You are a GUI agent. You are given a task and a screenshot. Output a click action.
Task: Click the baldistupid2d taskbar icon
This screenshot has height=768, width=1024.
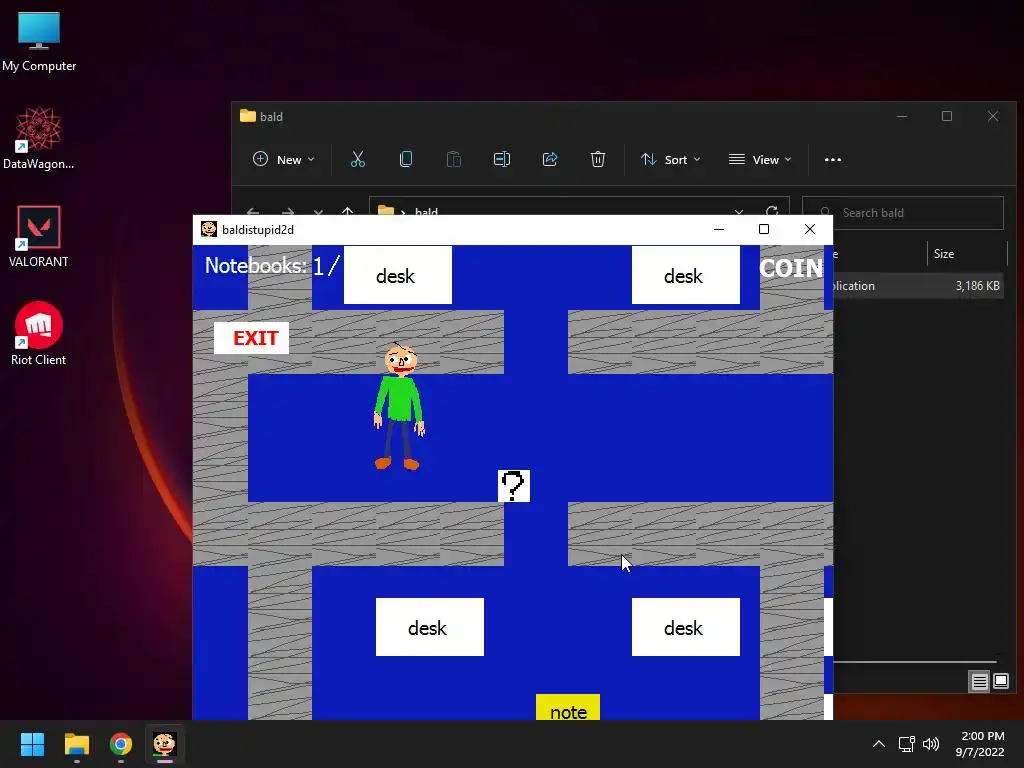(165, 744)
